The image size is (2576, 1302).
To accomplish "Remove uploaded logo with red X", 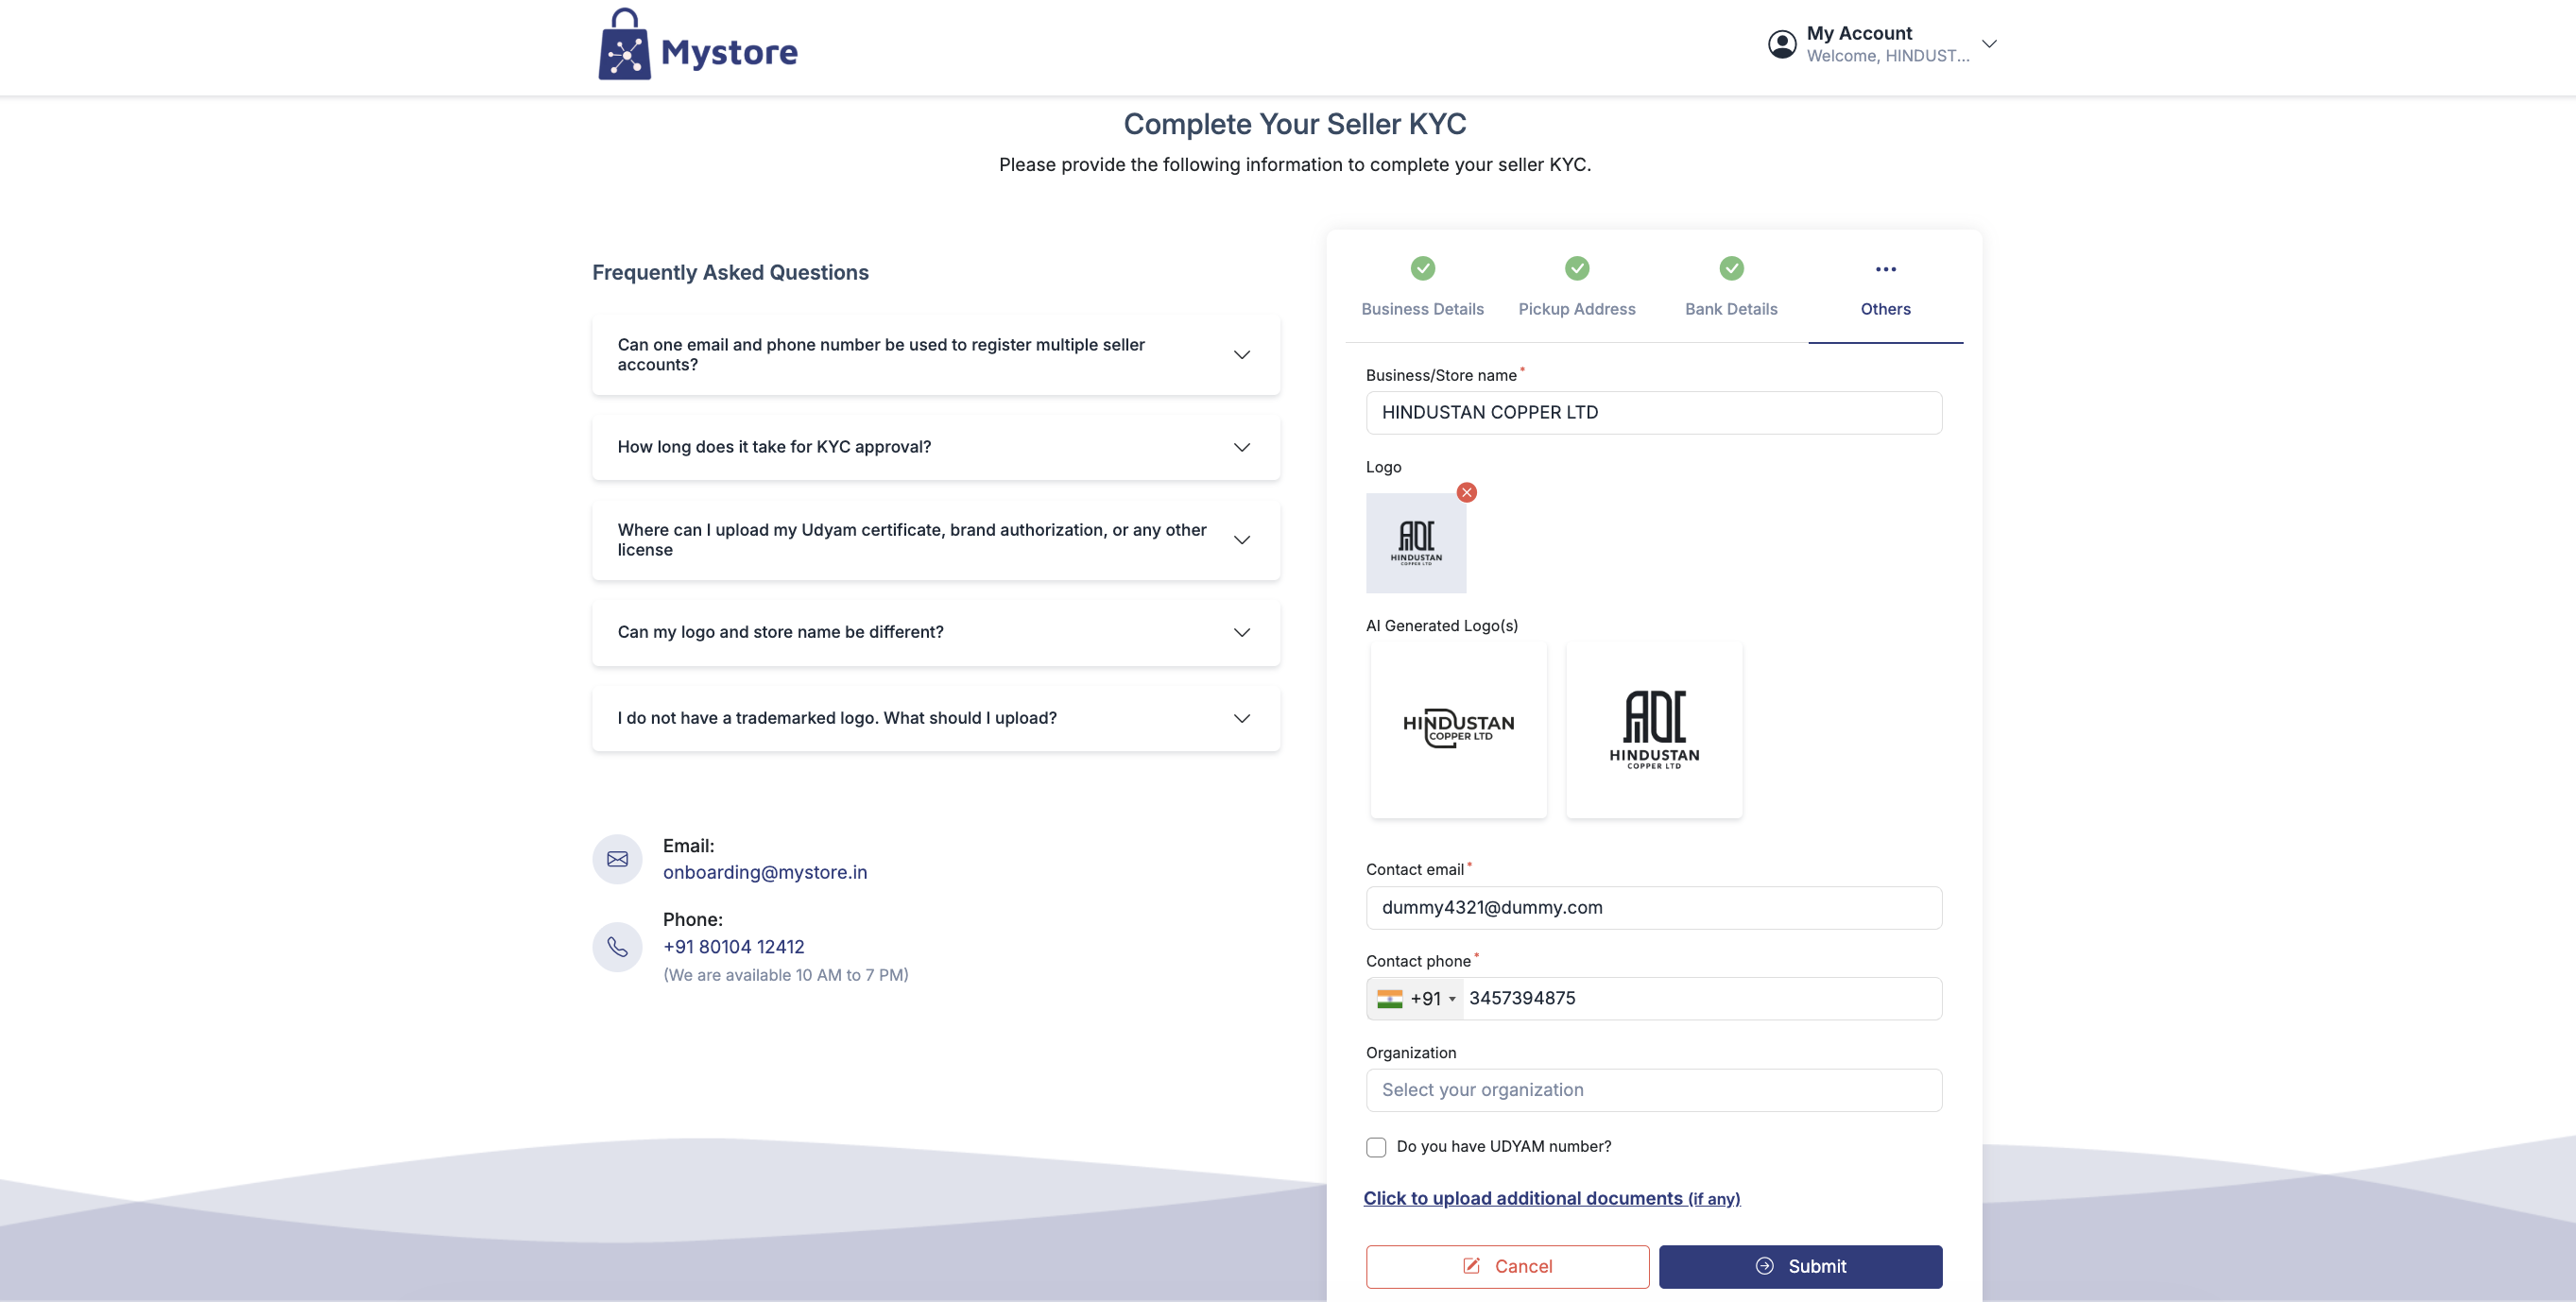I will [x=1466, y=492].
